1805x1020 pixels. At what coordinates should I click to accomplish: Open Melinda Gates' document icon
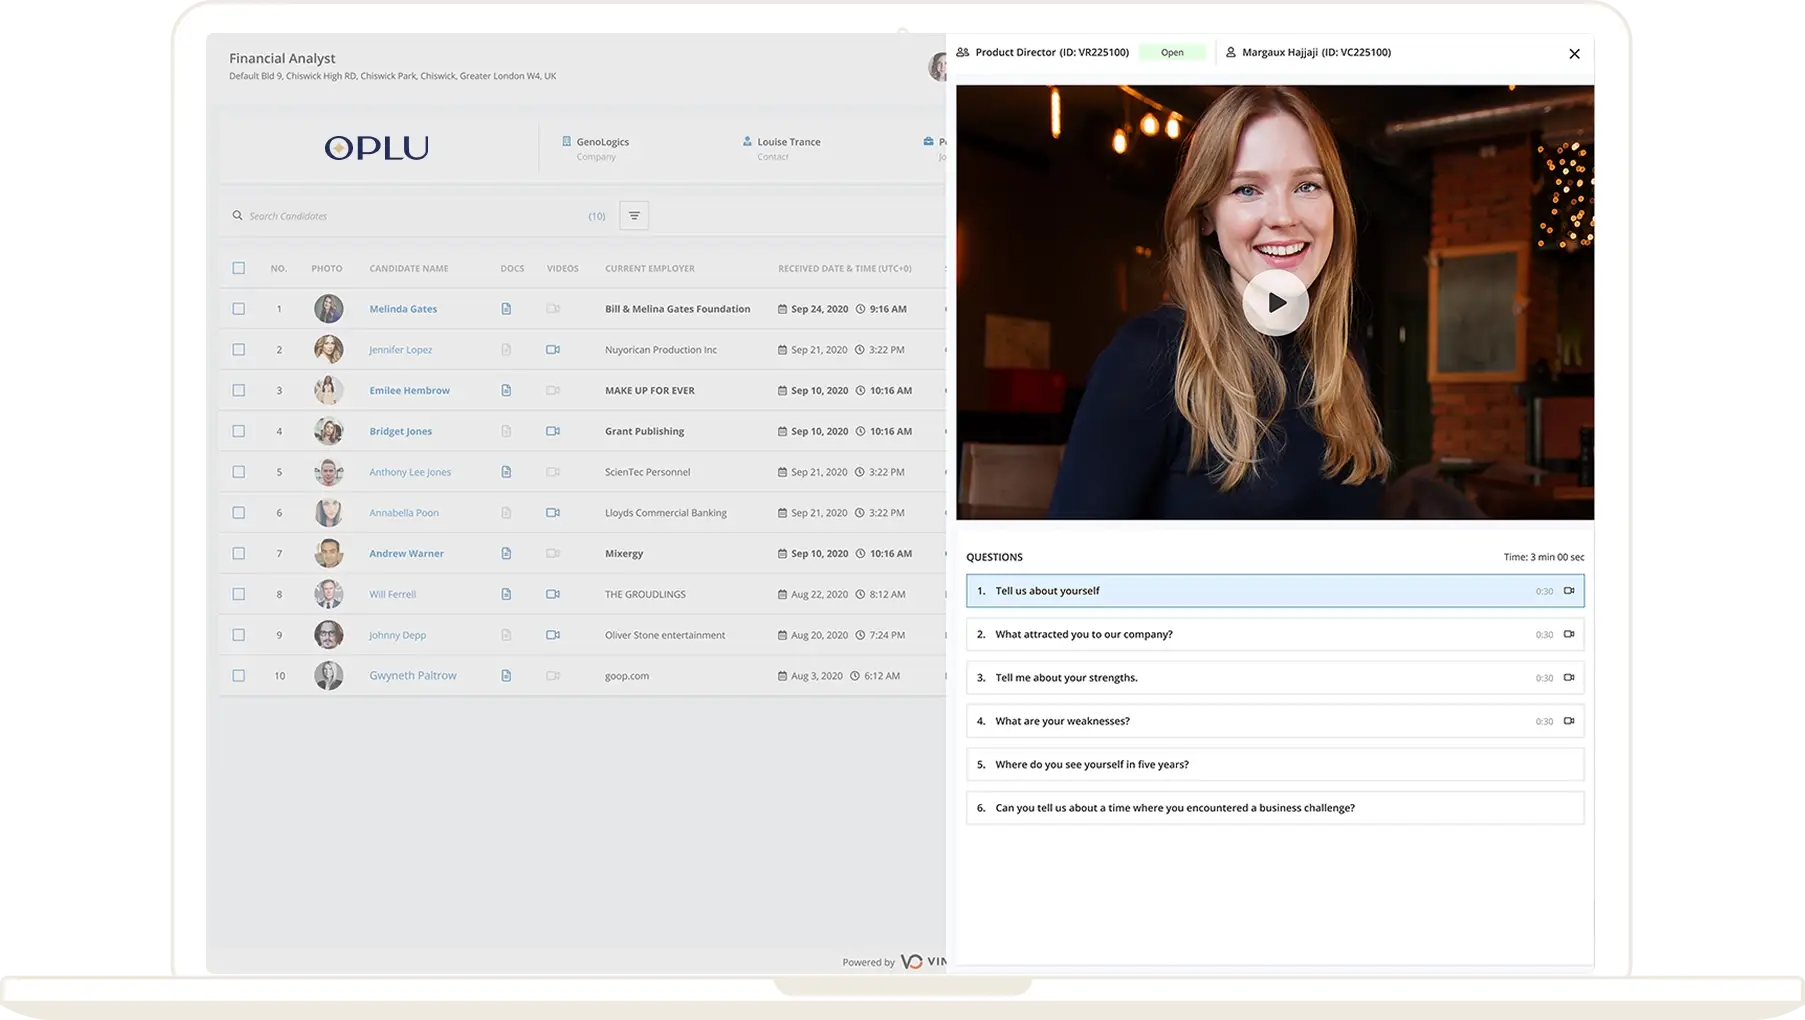pos(506,309)
